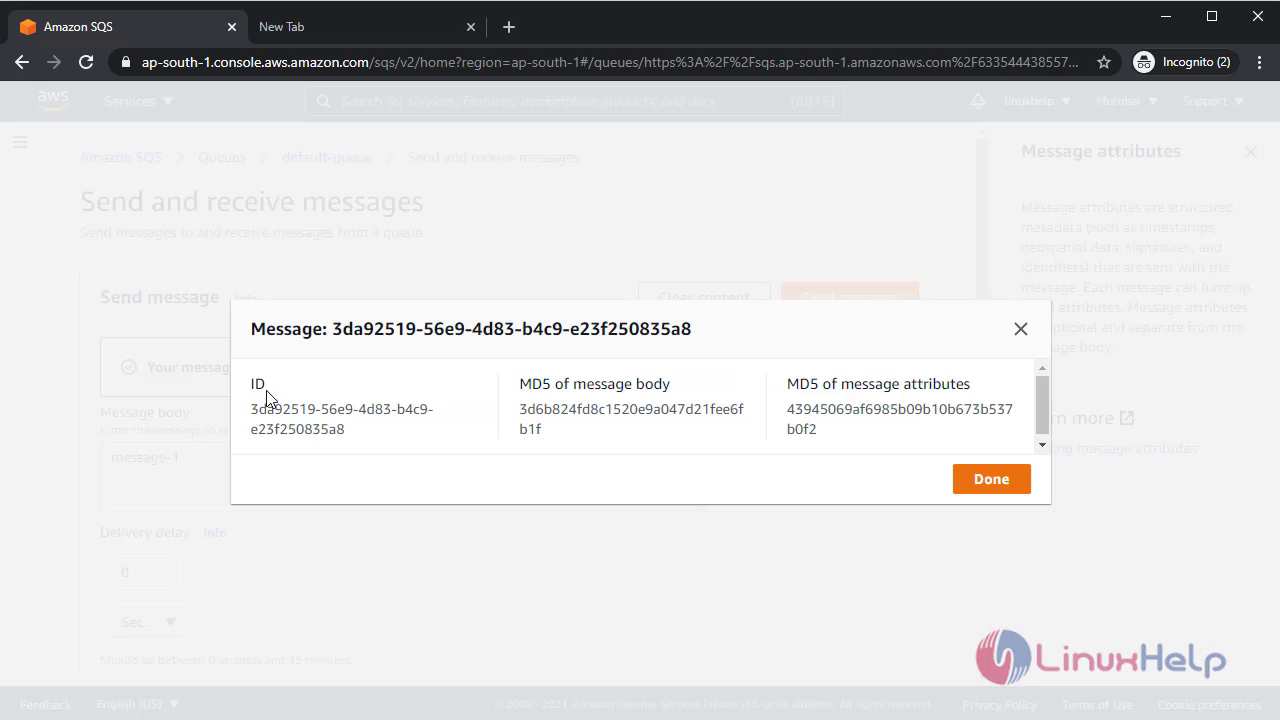The height and width of the screenshot is (720, 1280).
Task: Click the AWS search field
Action: [x=575, y=101]
